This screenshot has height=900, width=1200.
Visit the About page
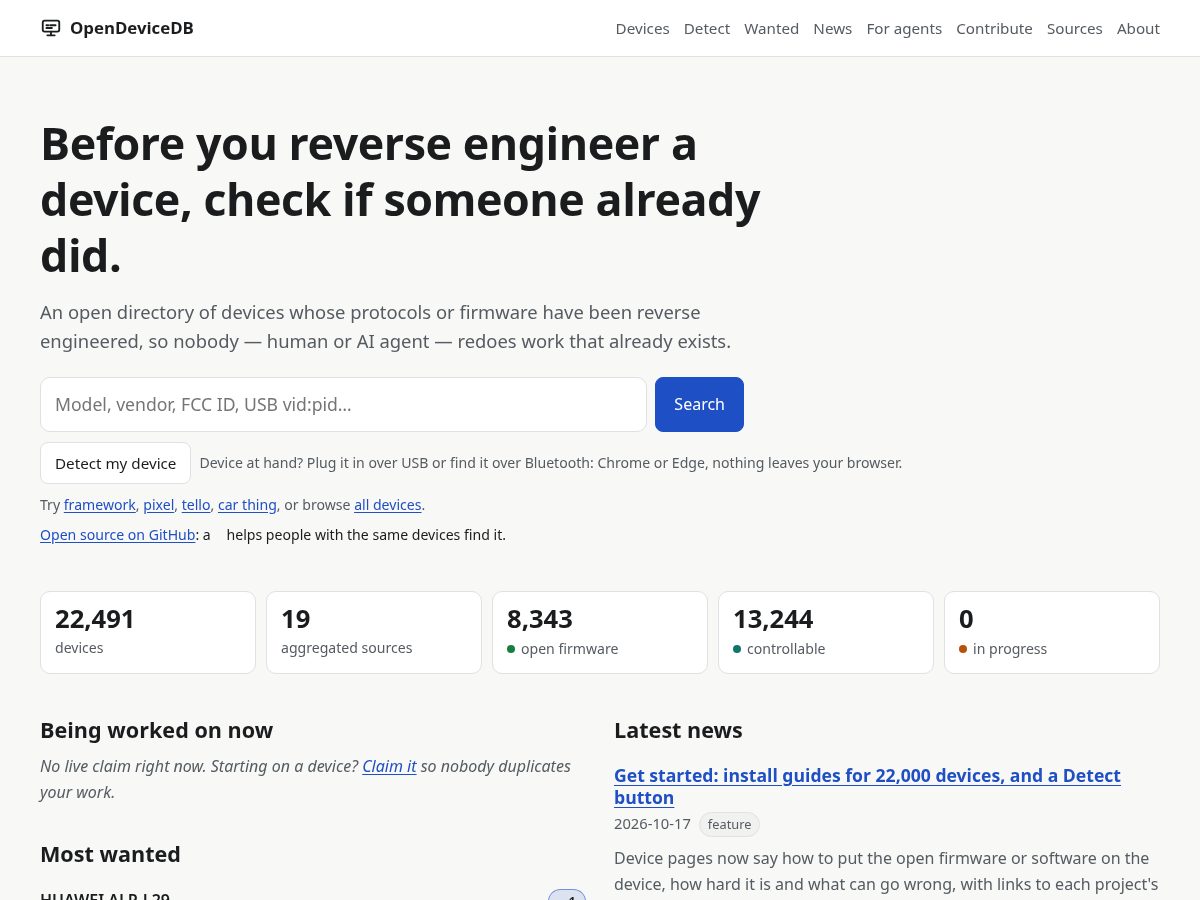[x=1138, y=28]
